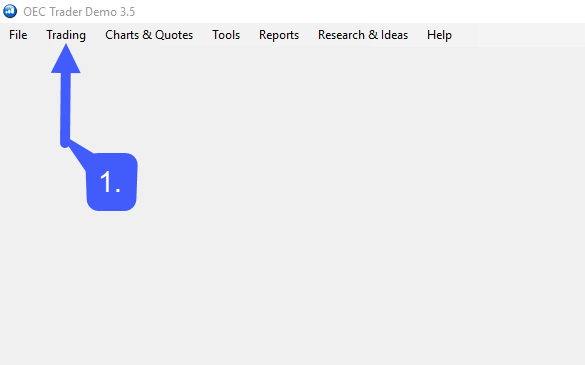The image size is (585, 365).
Task: Open the File menu
Action: coord(18,35)
